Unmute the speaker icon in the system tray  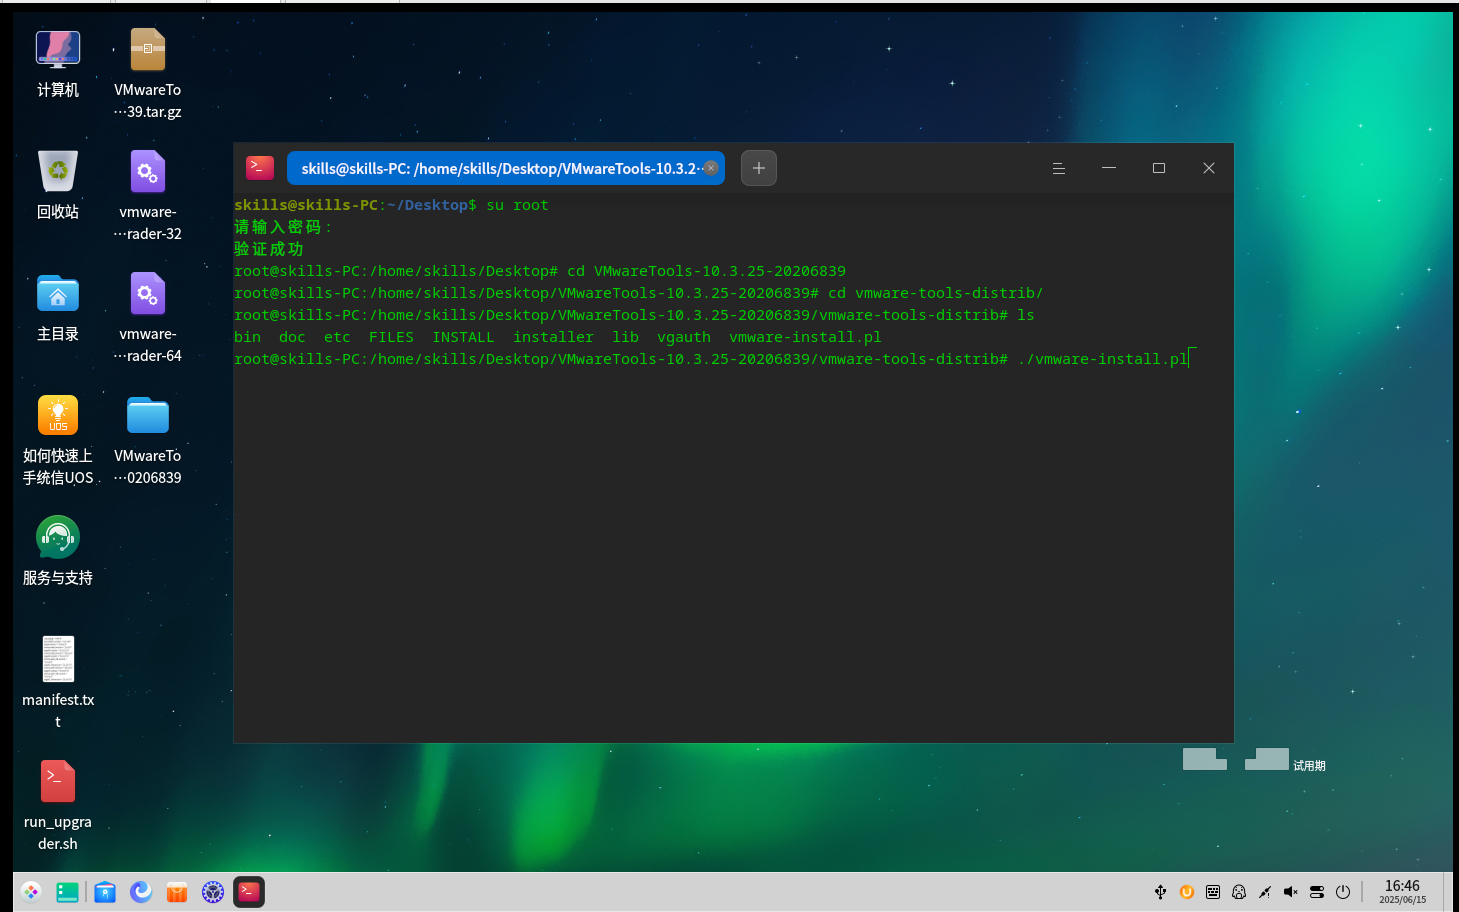pyautogui.click(x=1290, y=891)
